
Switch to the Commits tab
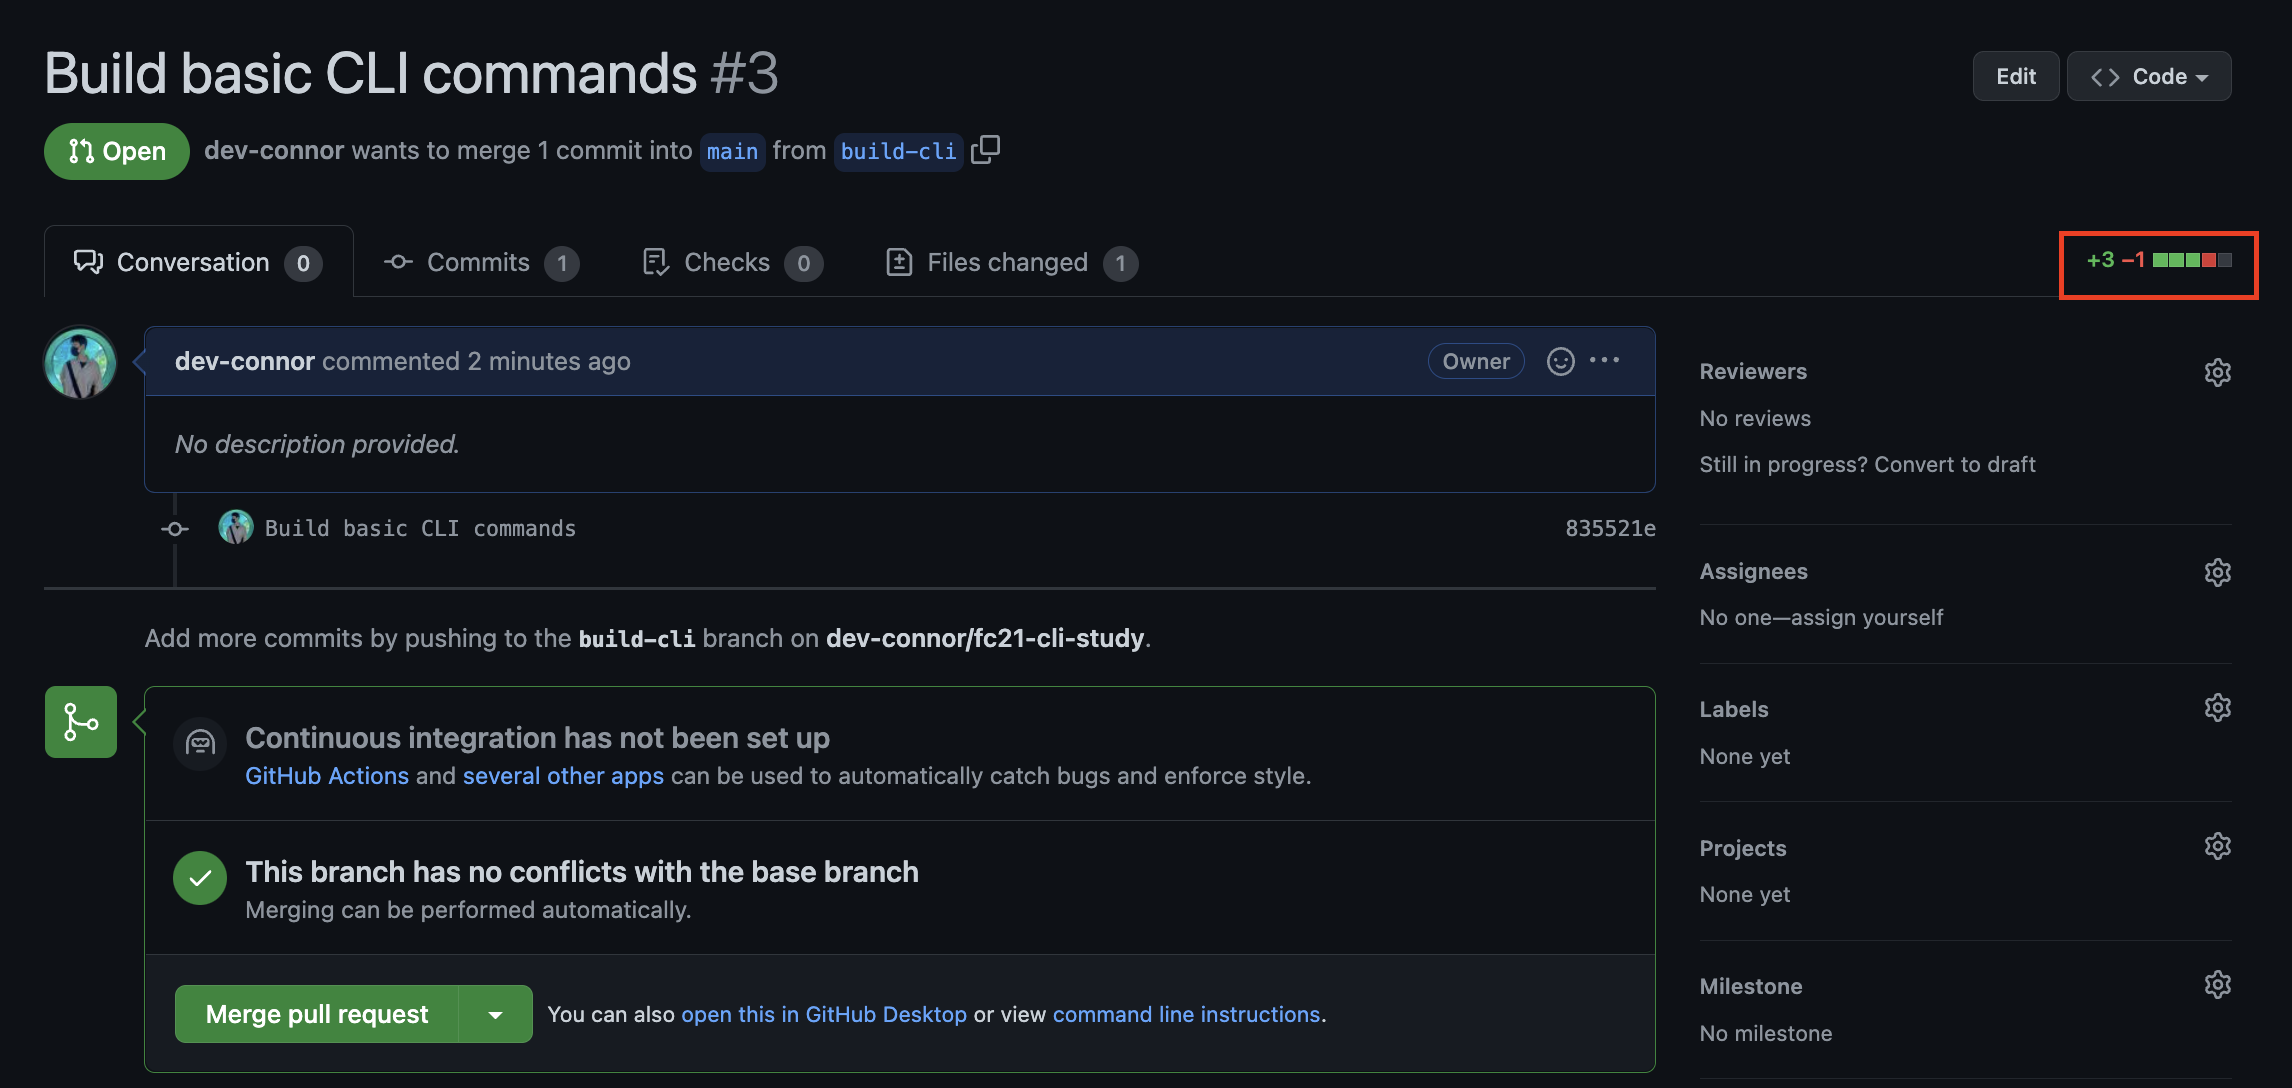pos(479,262)
